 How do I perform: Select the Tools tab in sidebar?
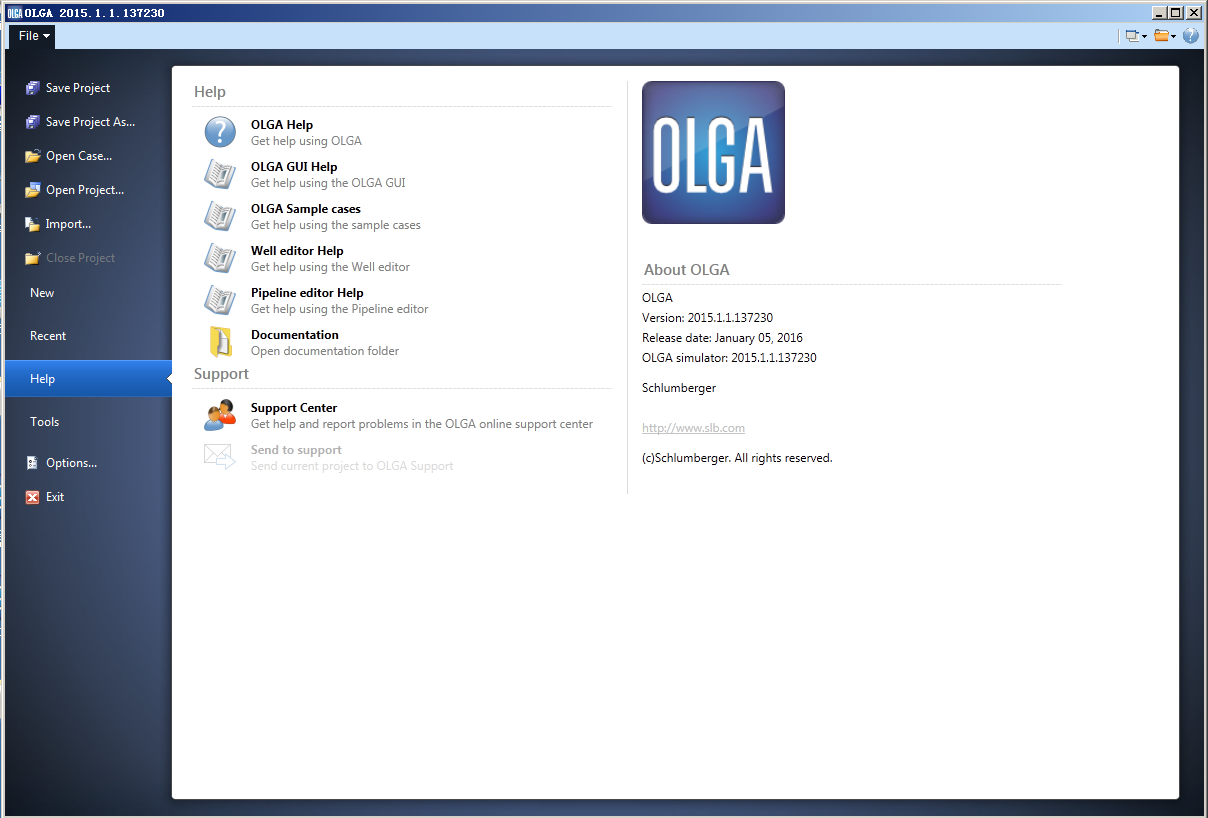(x=88, y=422)
